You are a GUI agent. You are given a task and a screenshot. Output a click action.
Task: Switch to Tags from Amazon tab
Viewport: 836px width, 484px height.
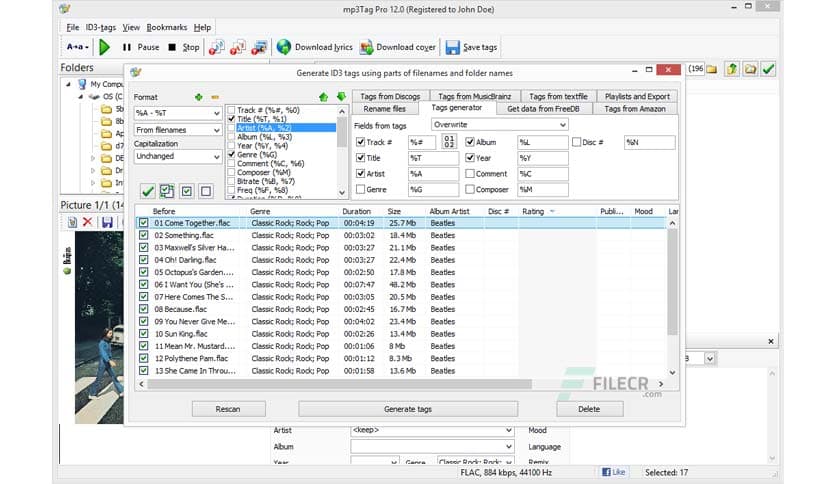point(634,109)
